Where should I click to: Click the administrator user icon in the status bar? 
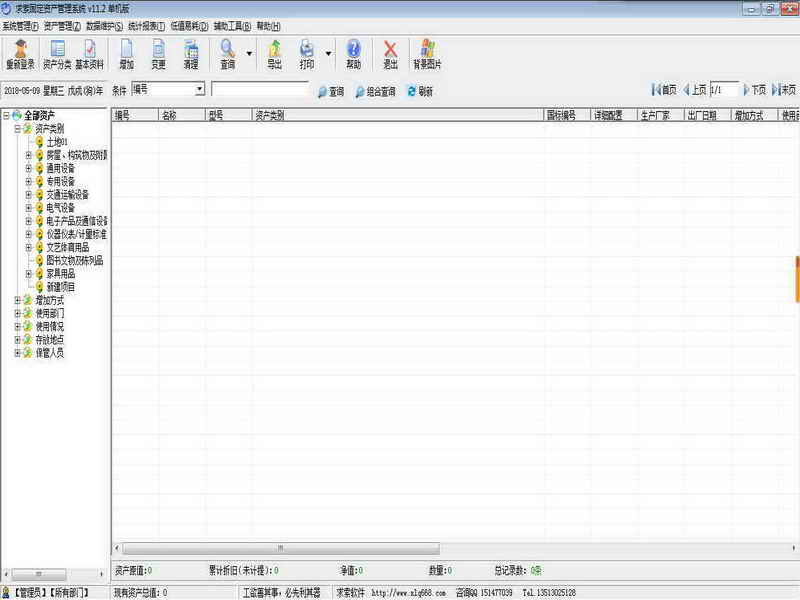click(6, 592)
